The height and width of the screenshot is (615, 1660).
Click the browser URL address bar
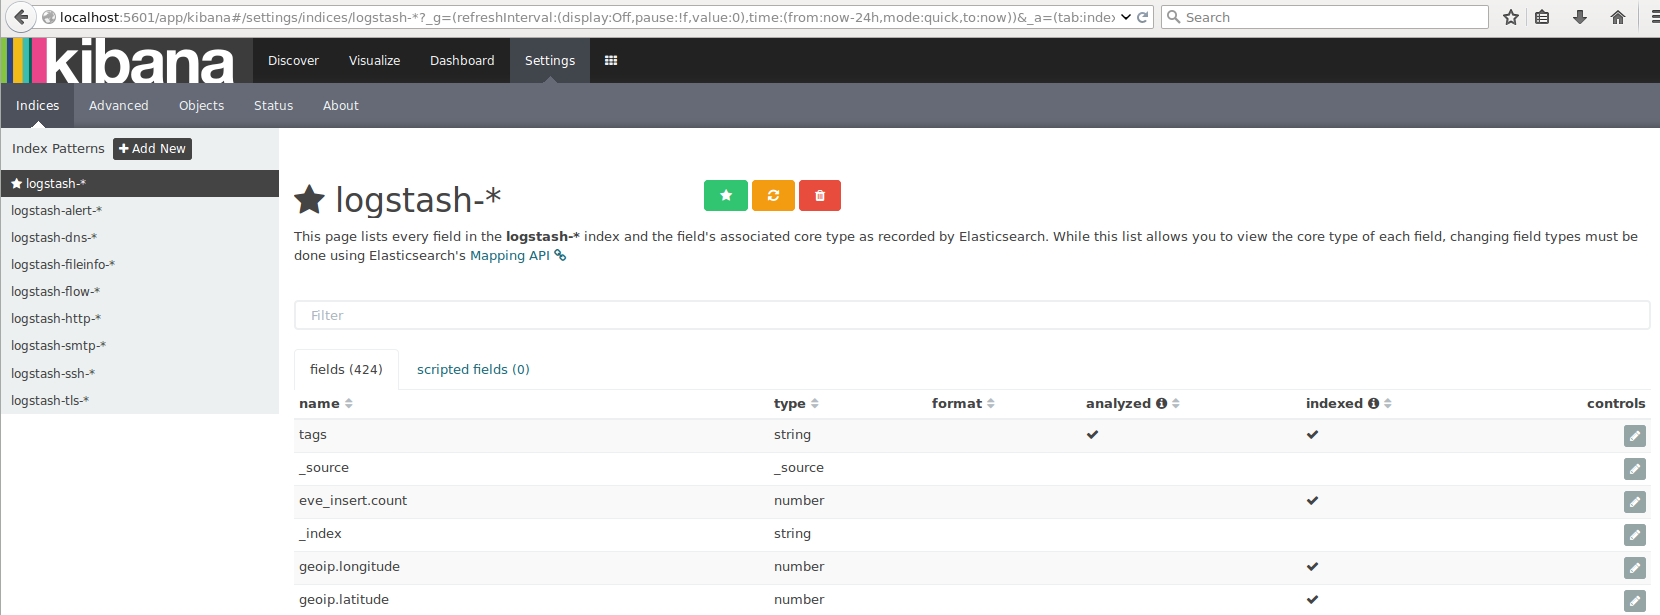[x=585, y=17]
